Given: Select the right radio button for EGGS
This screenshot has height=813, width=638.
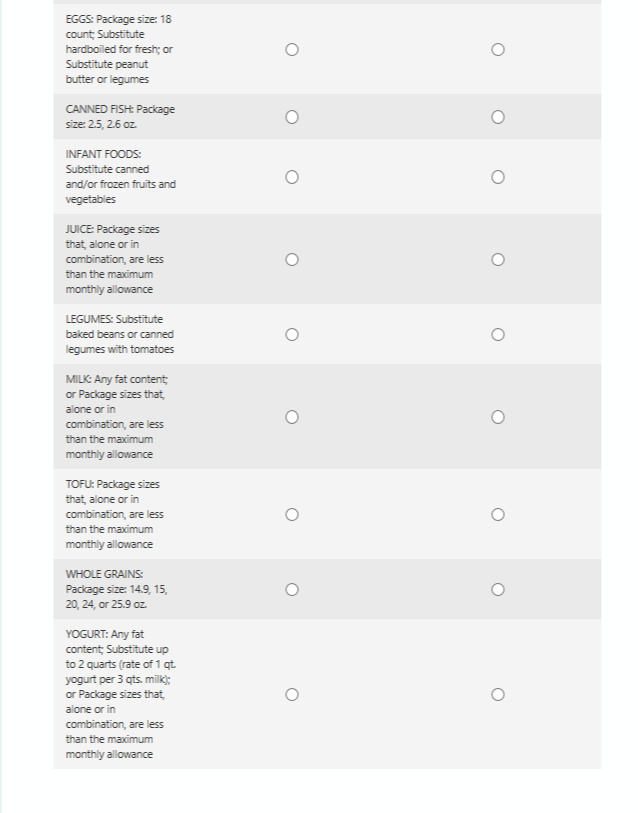Looking at the screenshot, I should [x=497, y=49].
